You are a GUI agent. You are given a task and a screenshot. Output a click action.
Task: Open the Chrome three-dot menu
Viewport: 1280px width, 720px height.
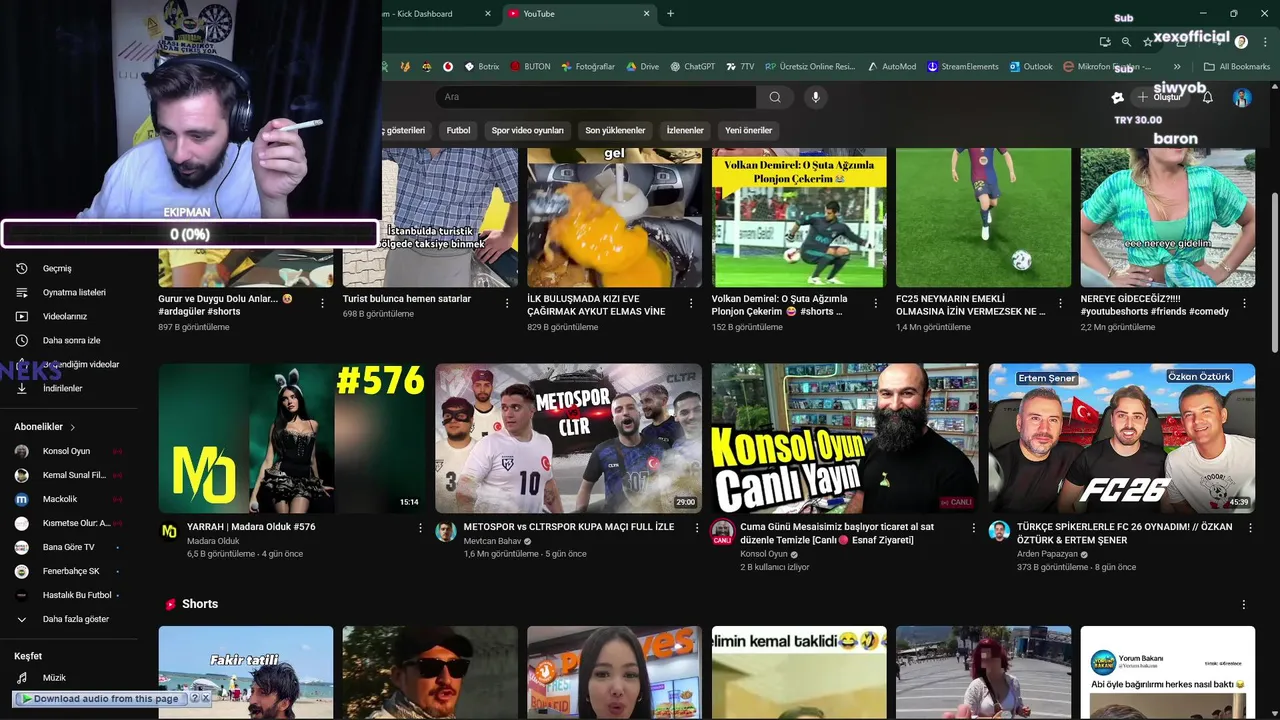point(1264,42)
